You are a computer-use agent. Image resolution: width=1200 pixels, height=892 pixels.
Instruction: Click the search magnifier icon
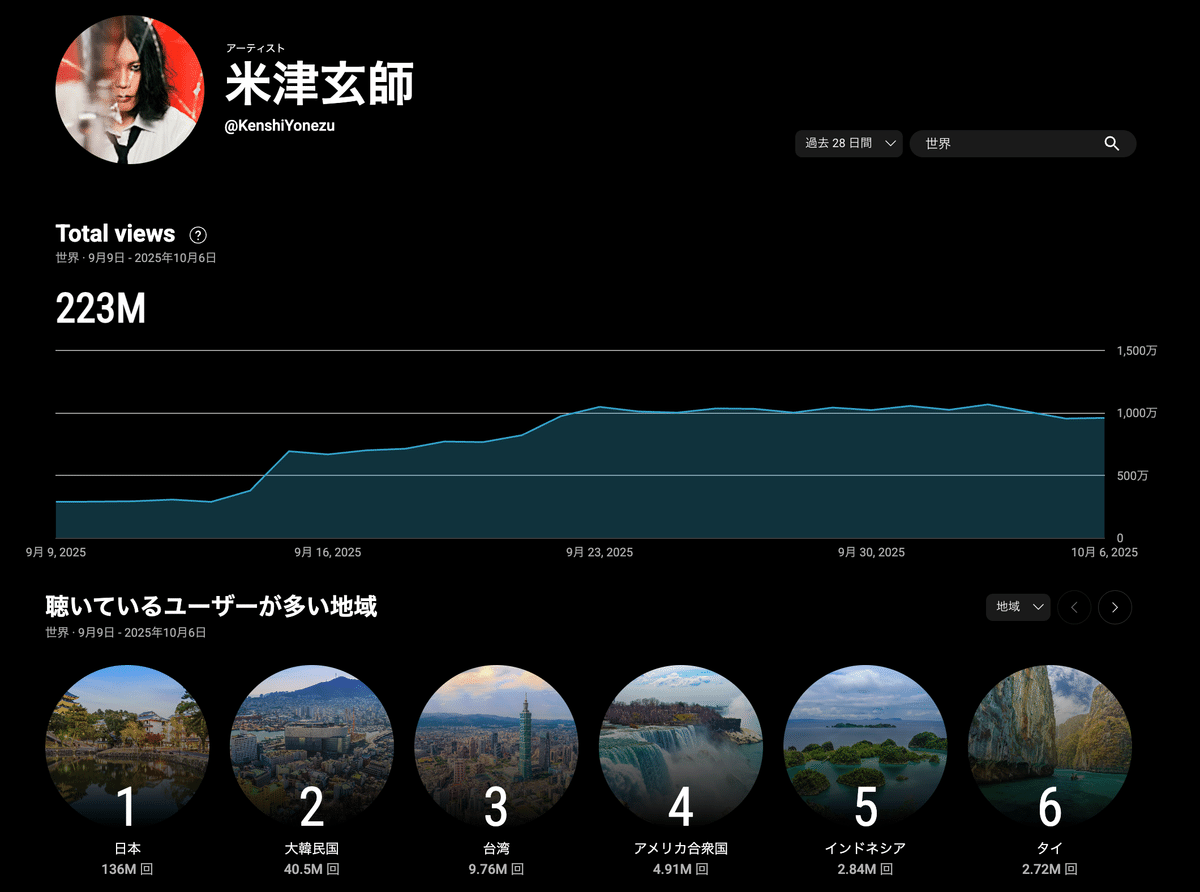tap(1112, 143)
